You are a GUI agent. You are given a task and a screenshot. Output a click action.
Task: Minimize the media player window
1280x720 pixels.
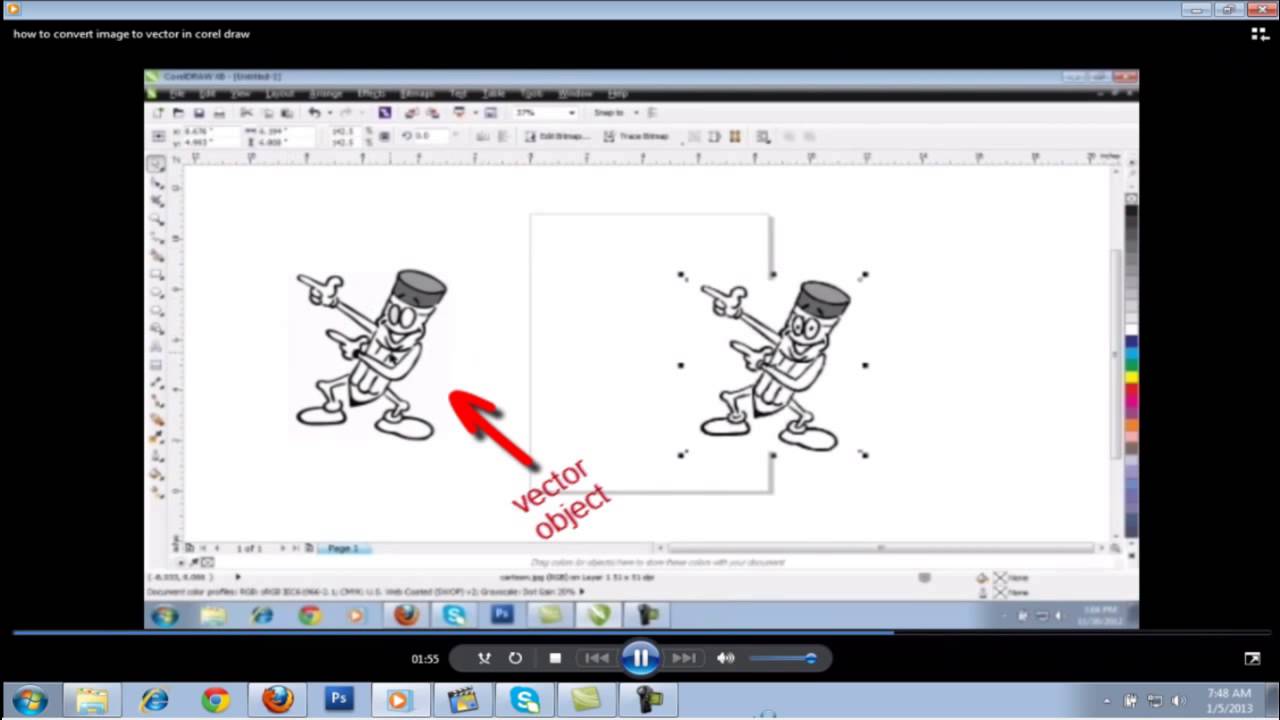[1195, 10]
